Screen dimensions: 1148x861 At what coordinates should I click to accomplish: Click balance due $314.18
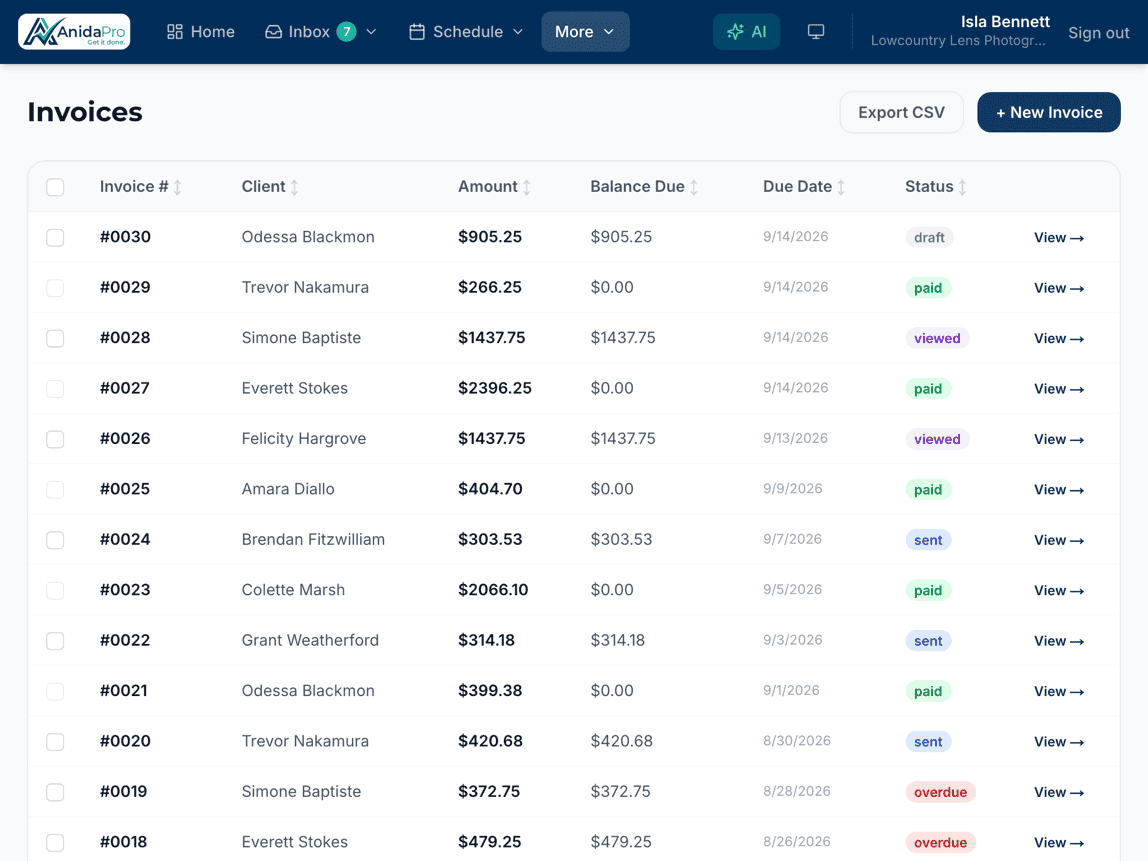[618, 641]
